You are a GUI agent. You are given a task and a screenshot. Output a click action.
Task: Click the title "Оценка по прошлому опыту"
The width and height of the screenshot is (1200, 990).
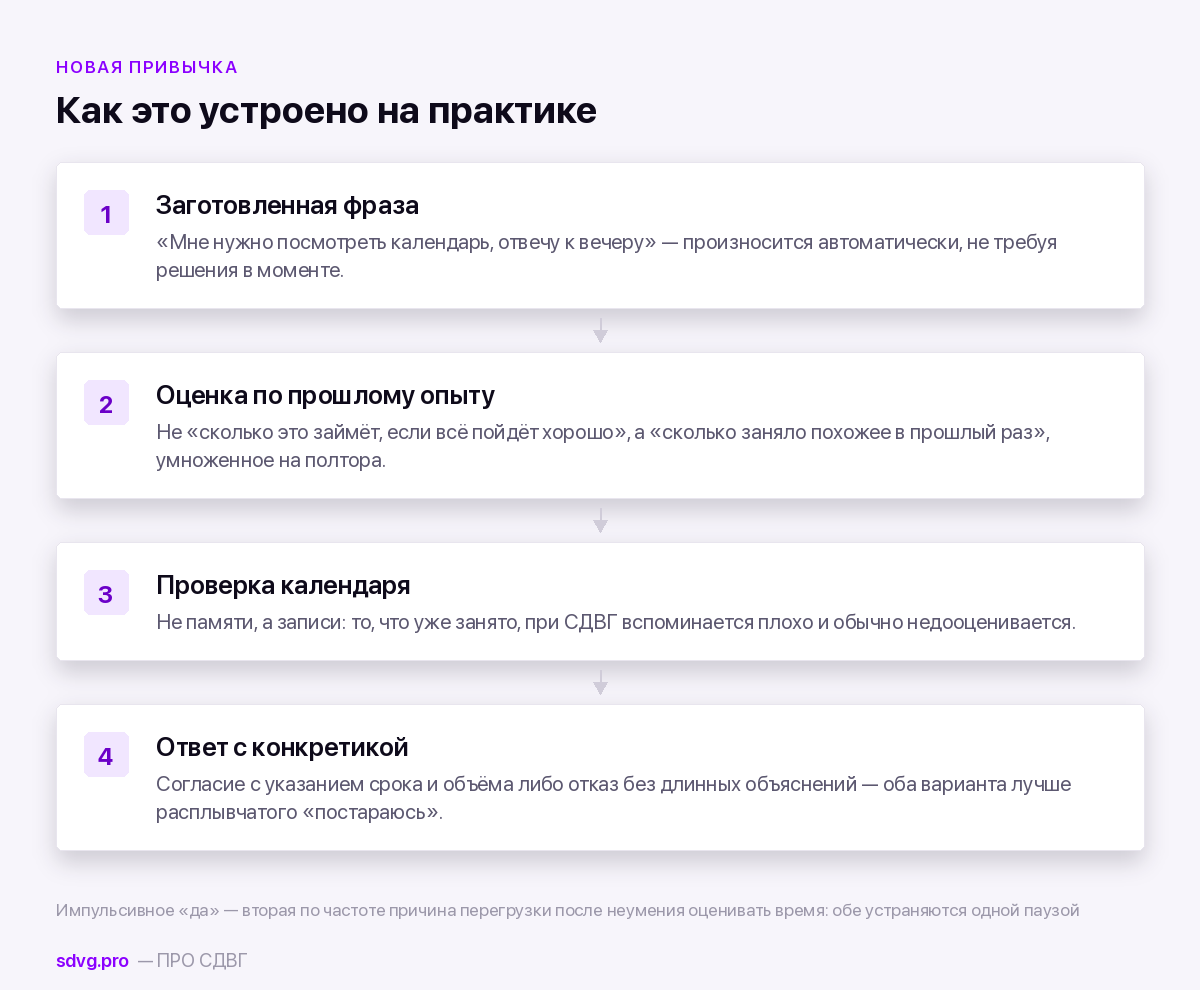[325, 395]
